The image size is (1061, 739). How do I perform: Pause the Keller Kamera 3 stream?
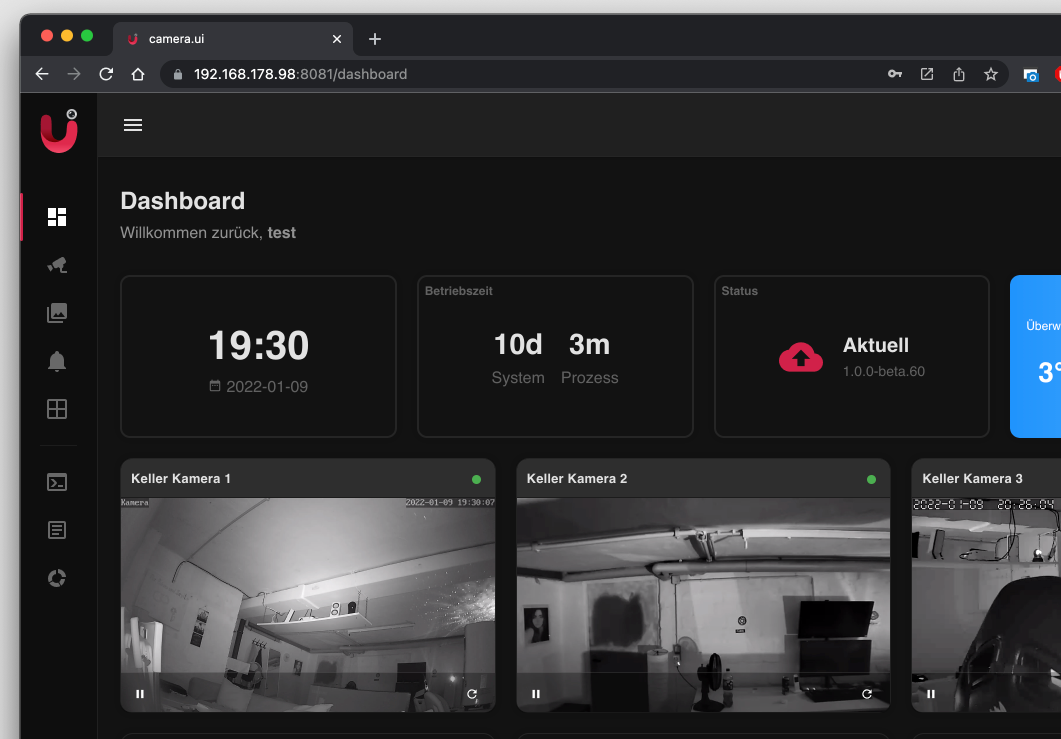pos(931,693)
